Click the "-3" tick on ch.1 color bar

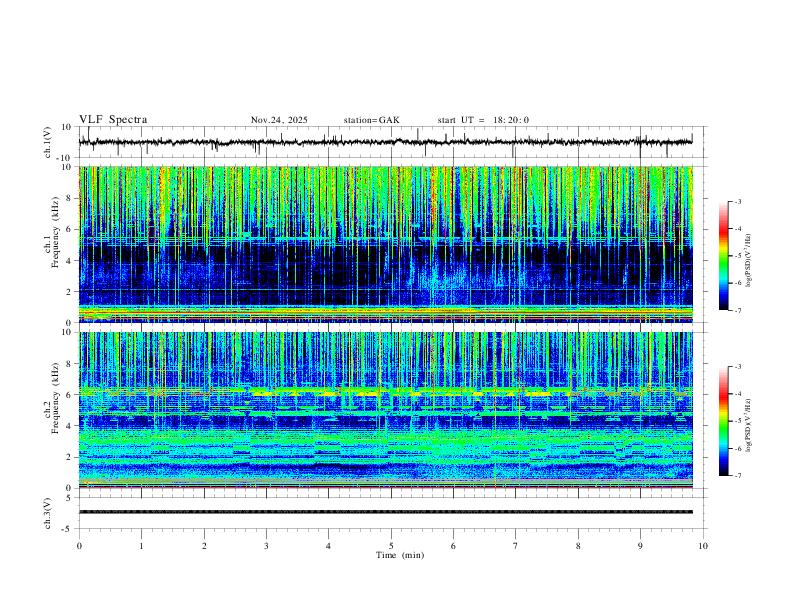(x=737, y=201)
